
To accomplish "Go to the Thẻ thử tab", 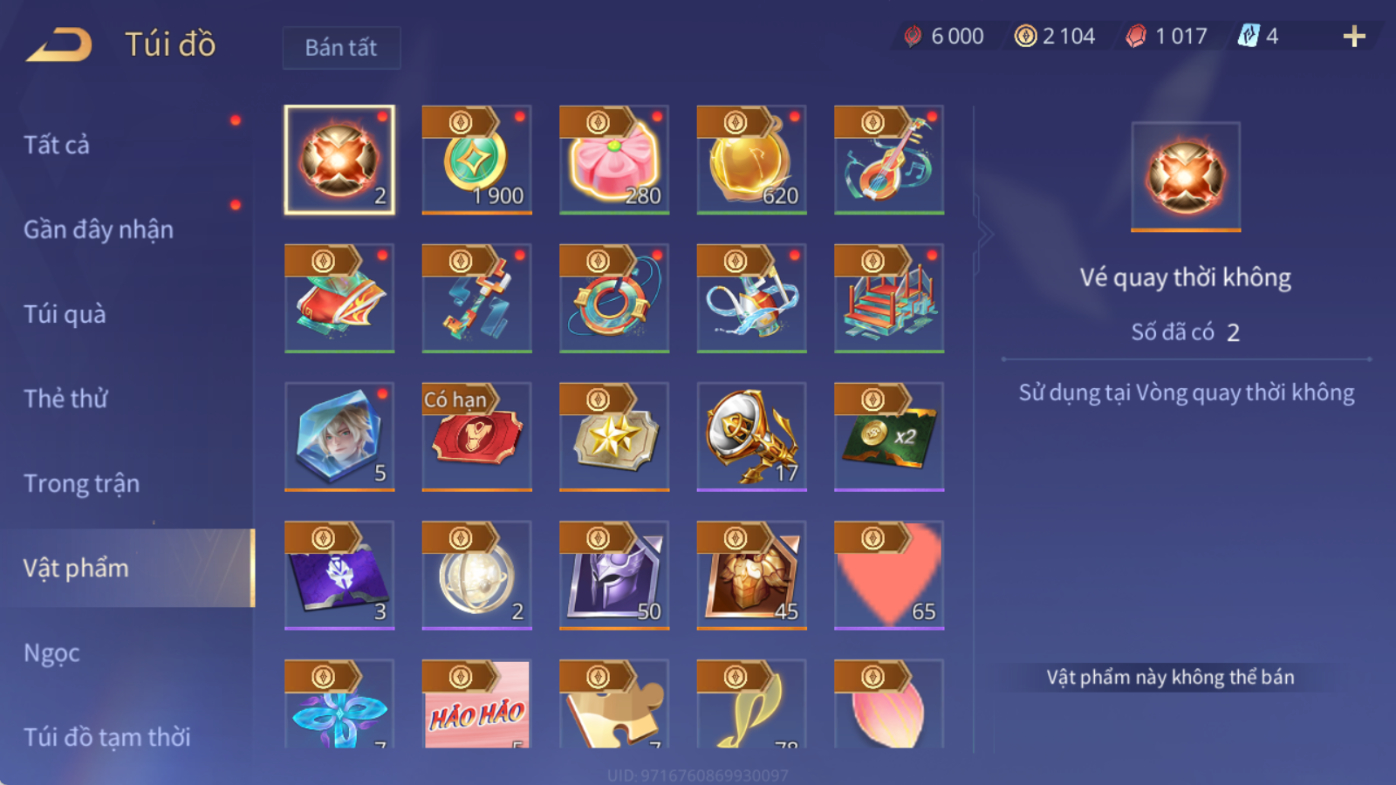I will 66,398.
